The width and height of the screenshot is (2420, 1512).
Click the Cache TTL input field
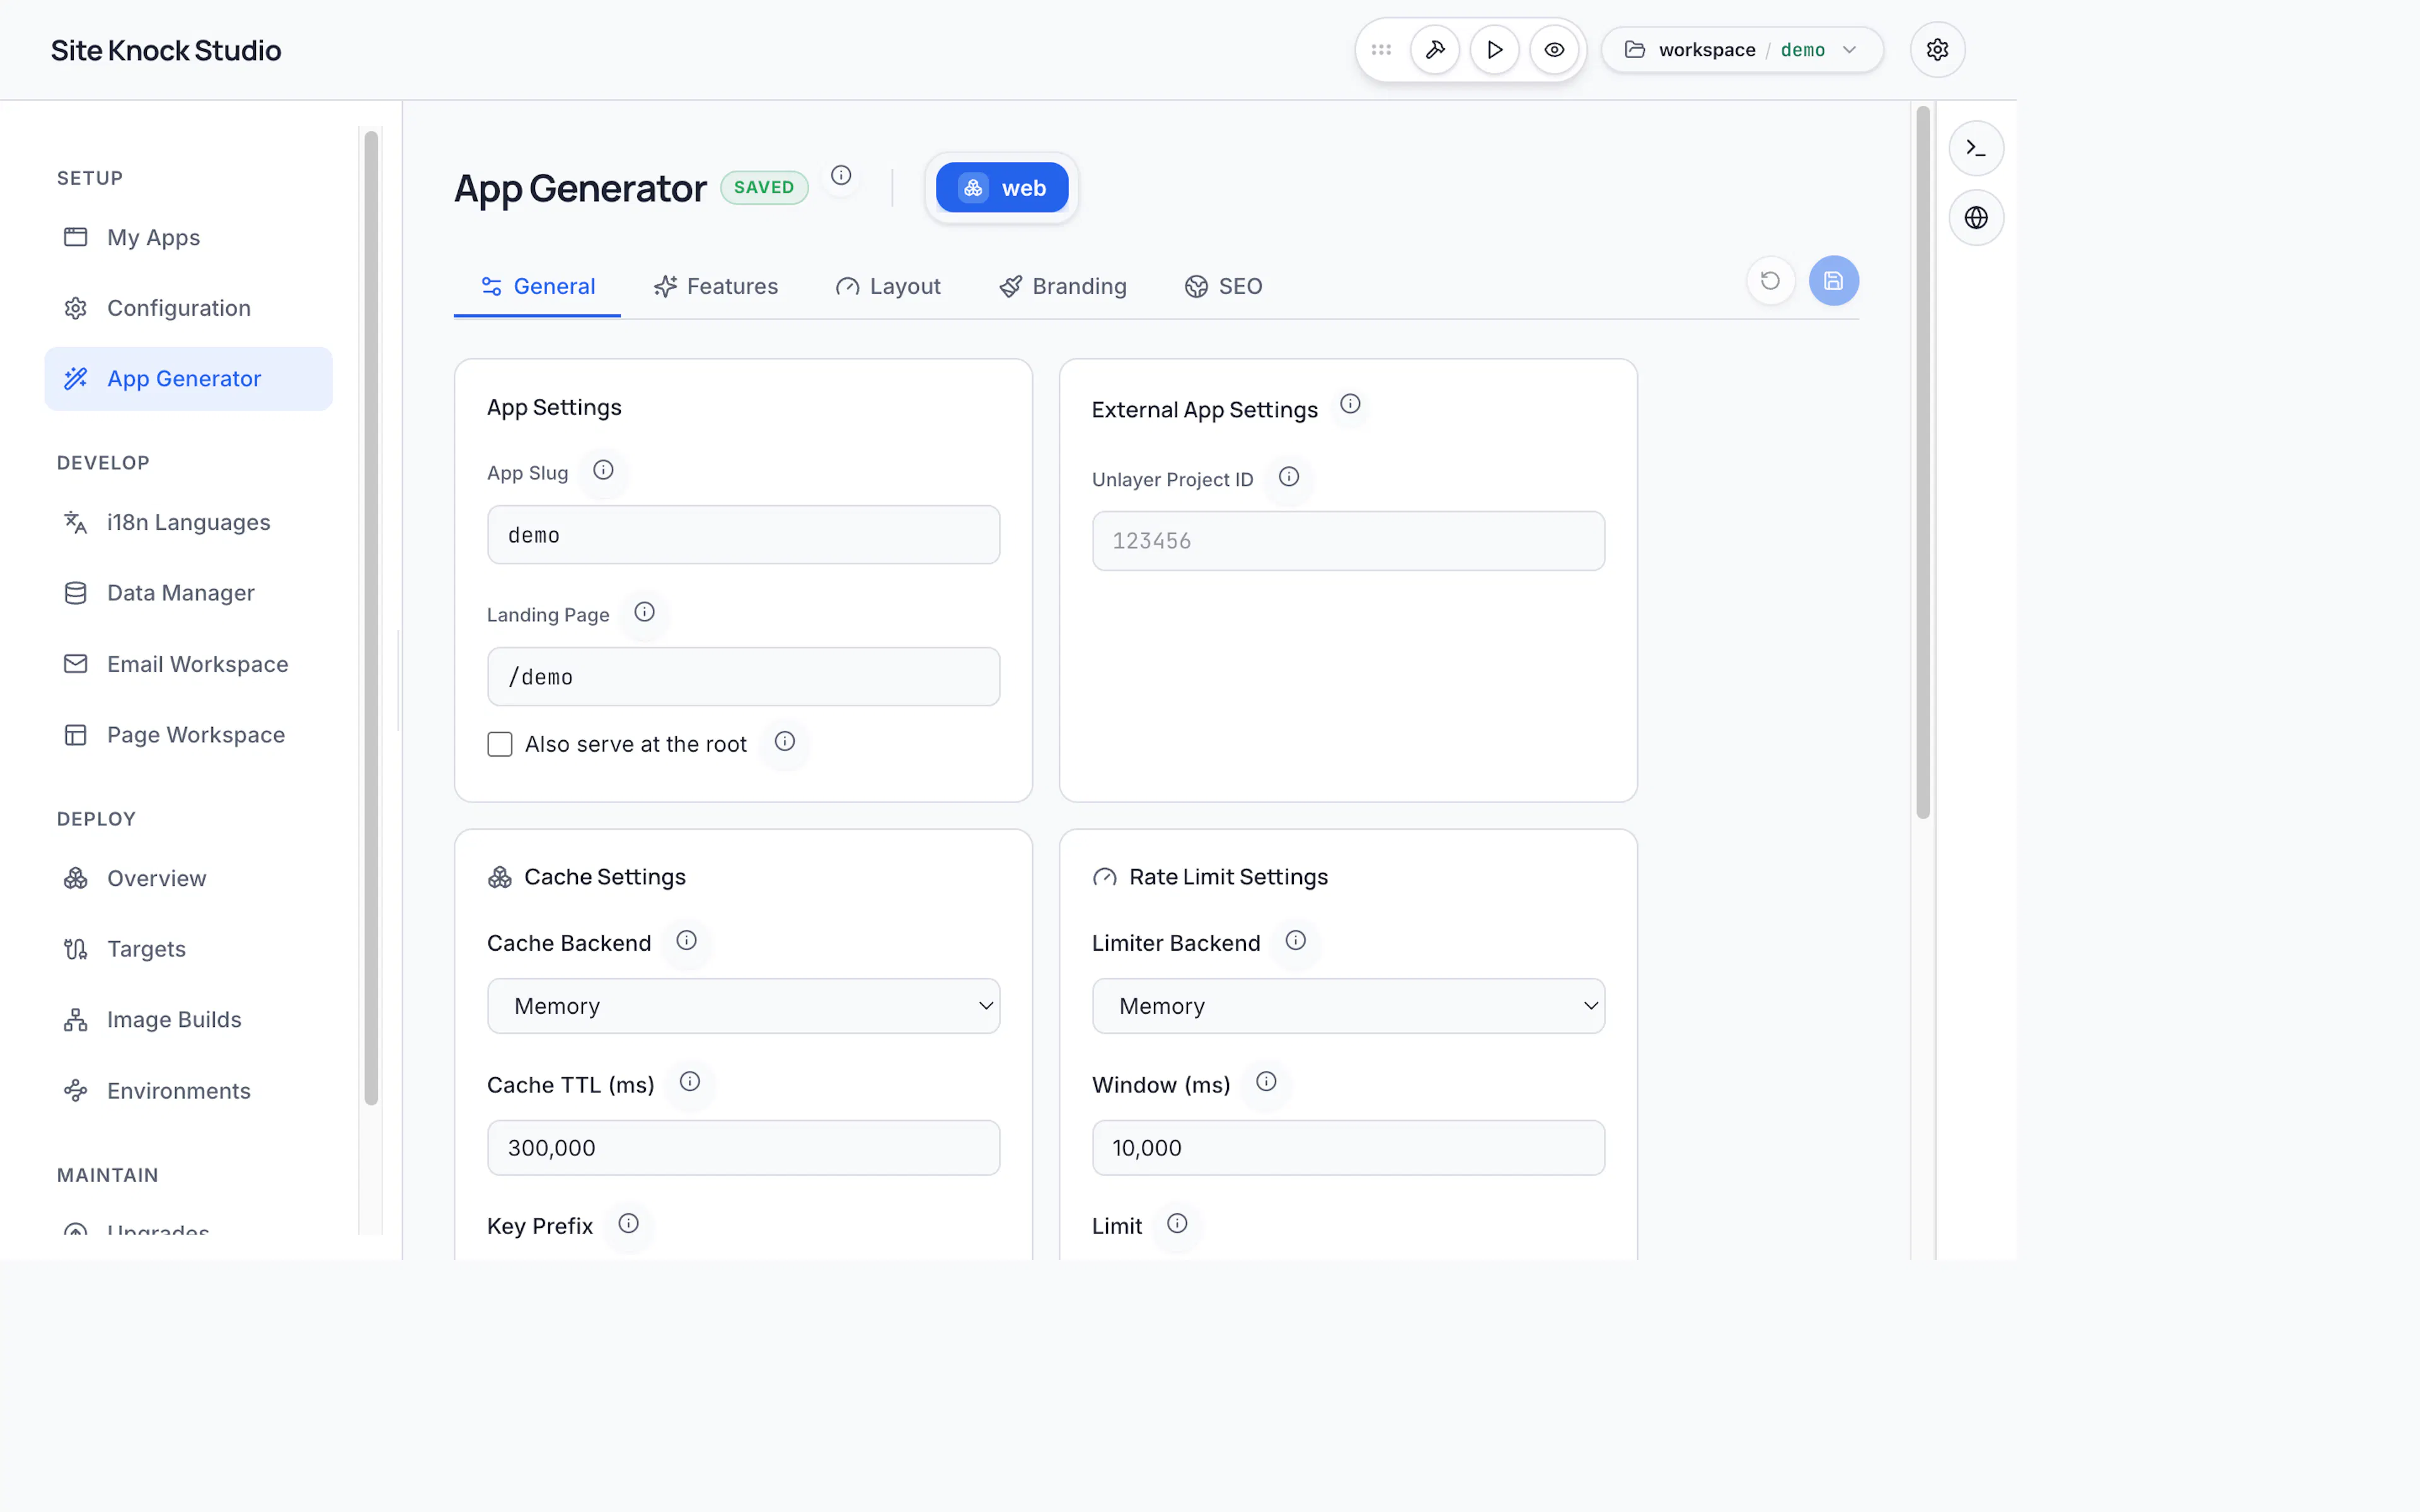(743, 1148)
